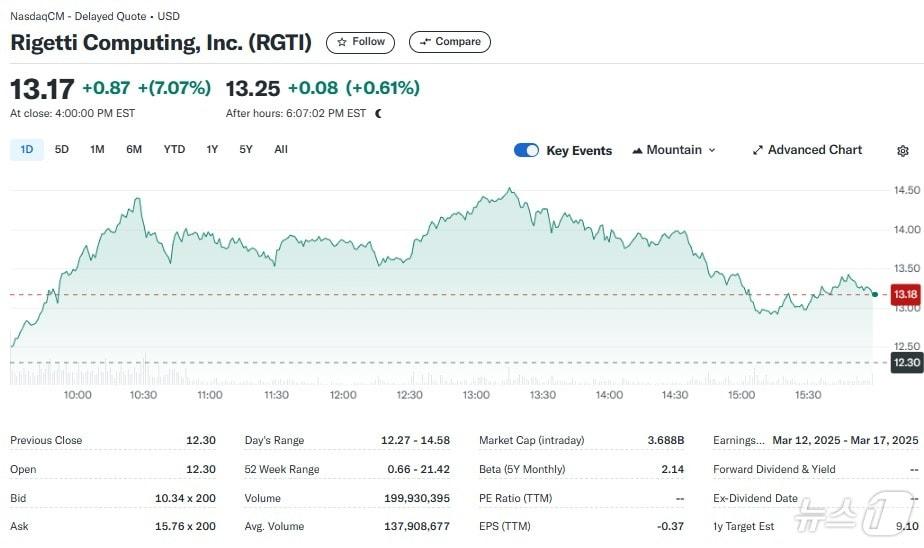
Task: Click the Compare button
Action: coord(449,42)
